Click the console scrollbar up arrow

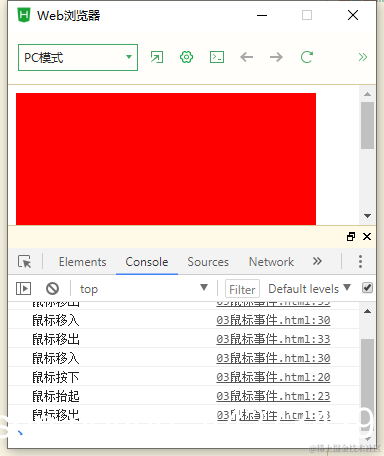367,311
